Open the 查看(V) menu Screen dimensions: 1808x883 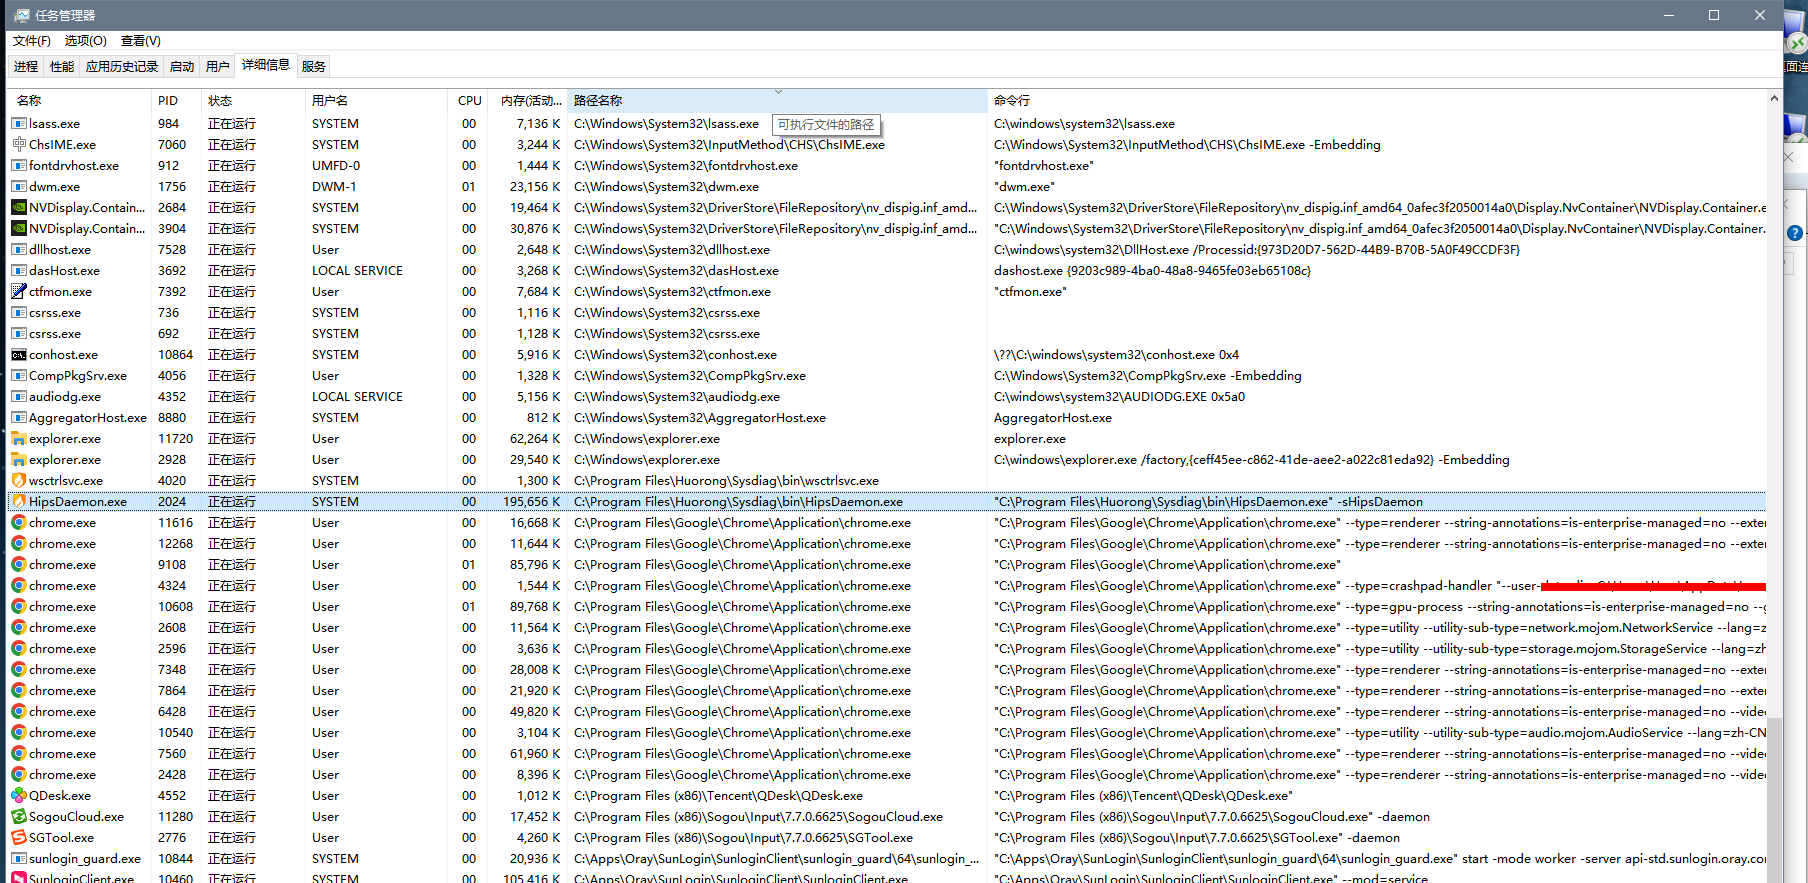(x=140, y=41)
